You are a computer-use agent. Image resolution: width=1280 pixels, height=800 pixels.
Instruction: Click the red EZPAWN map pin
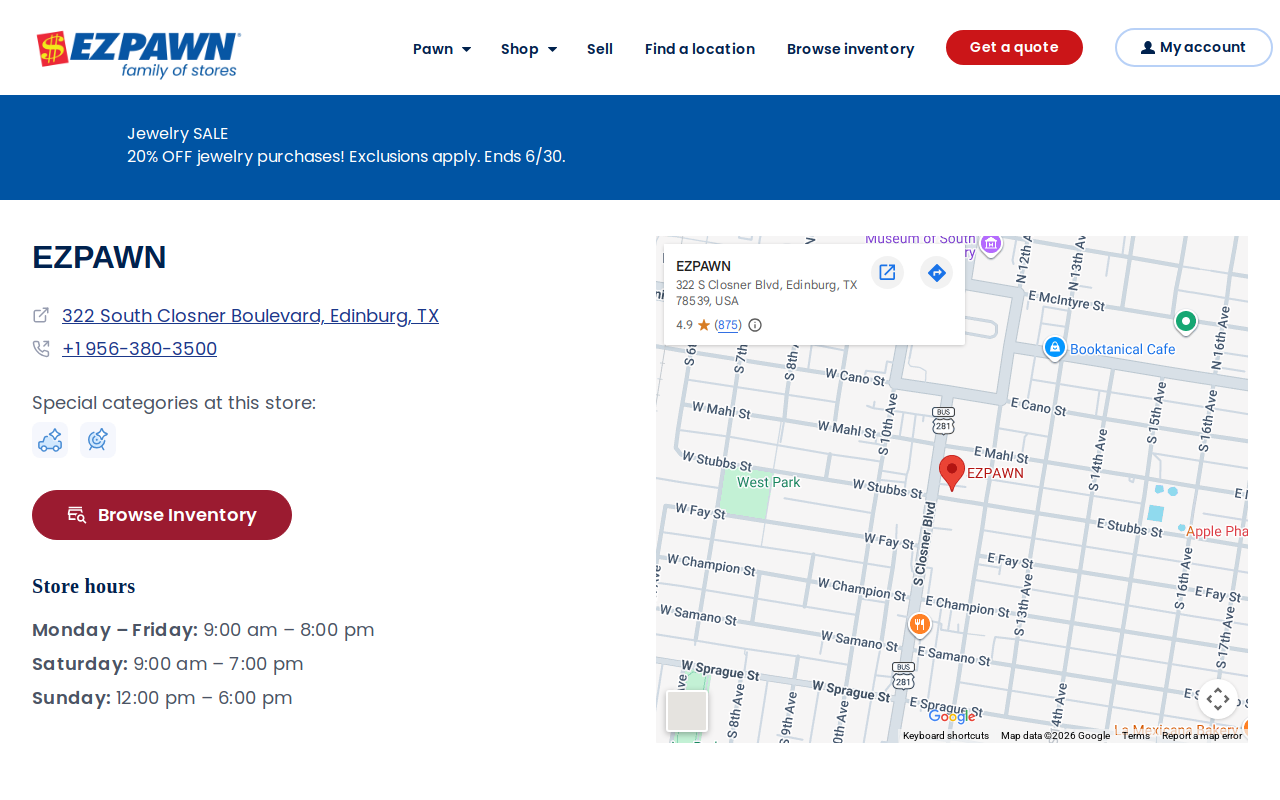[x=952, y=472]
